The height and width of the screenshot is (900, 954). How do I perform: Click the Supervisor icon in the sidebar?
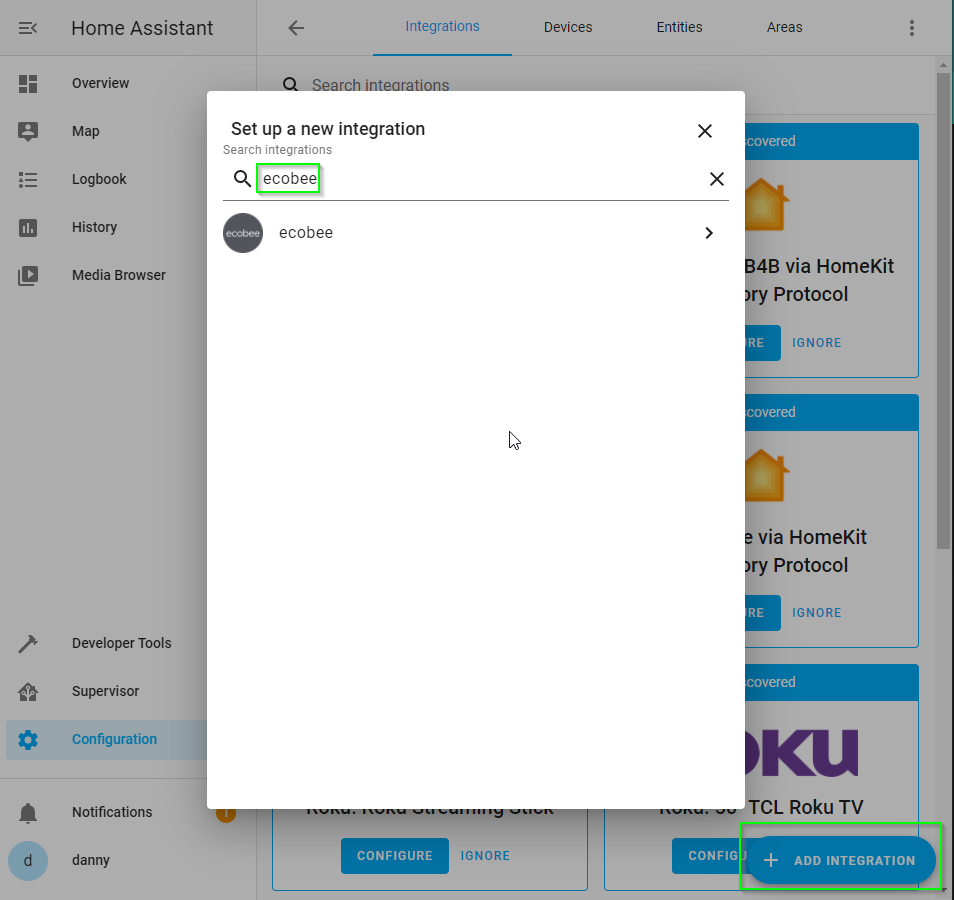27,691
